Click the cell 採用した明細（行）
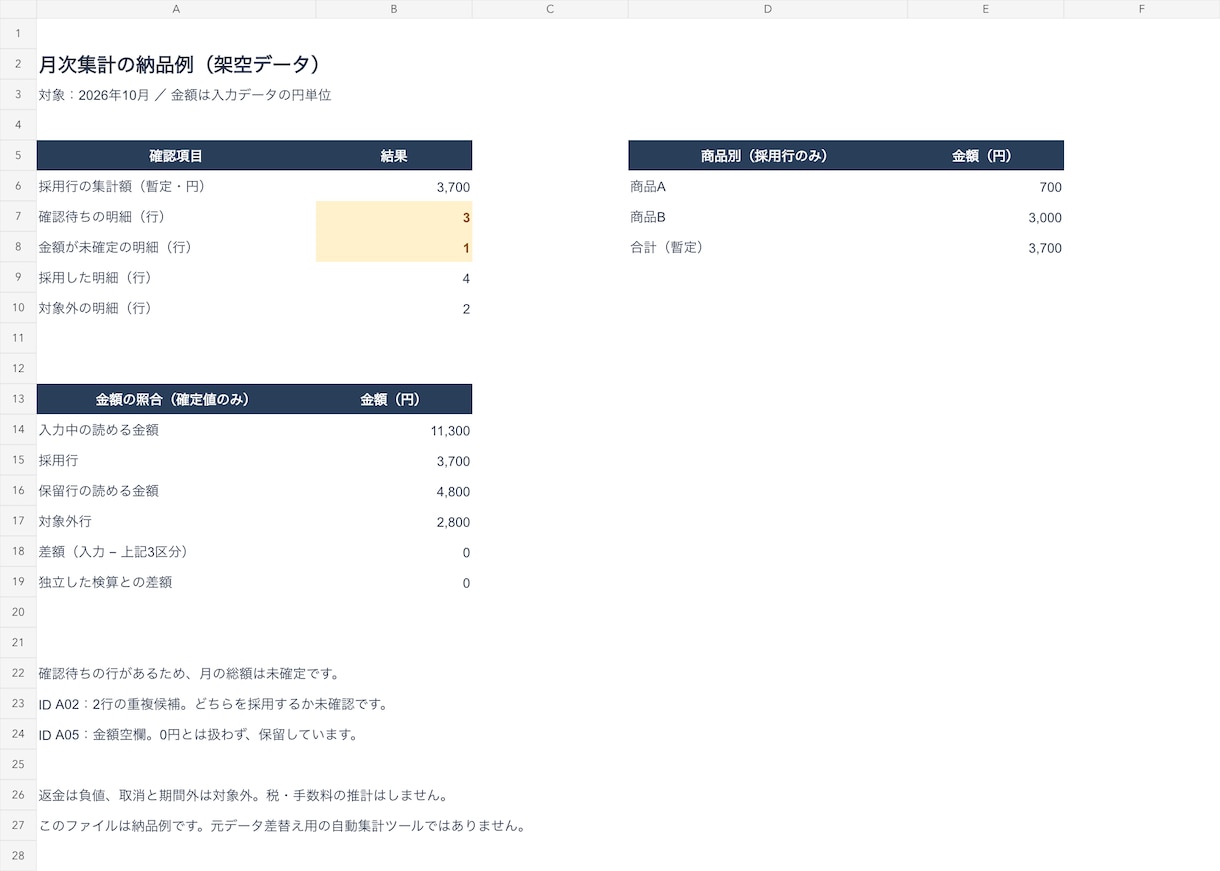 point(176,277)
